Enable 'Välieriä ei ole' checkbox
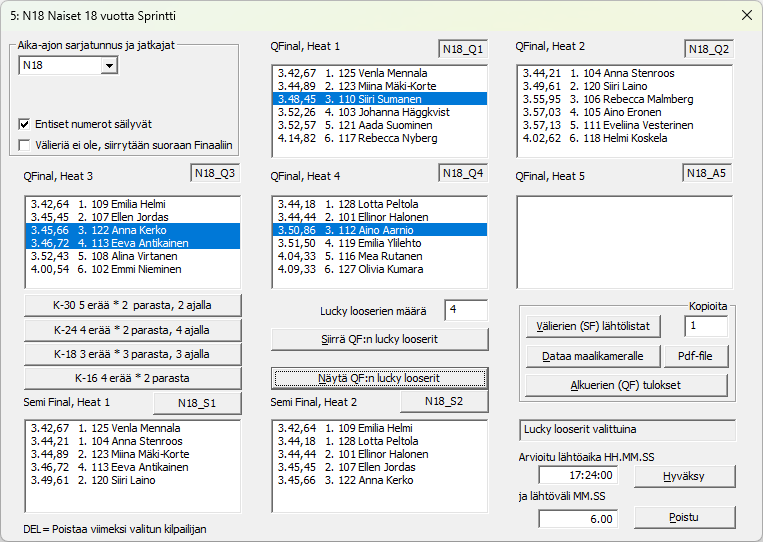Viewport: 763px width, 542px height. [25, 145]
